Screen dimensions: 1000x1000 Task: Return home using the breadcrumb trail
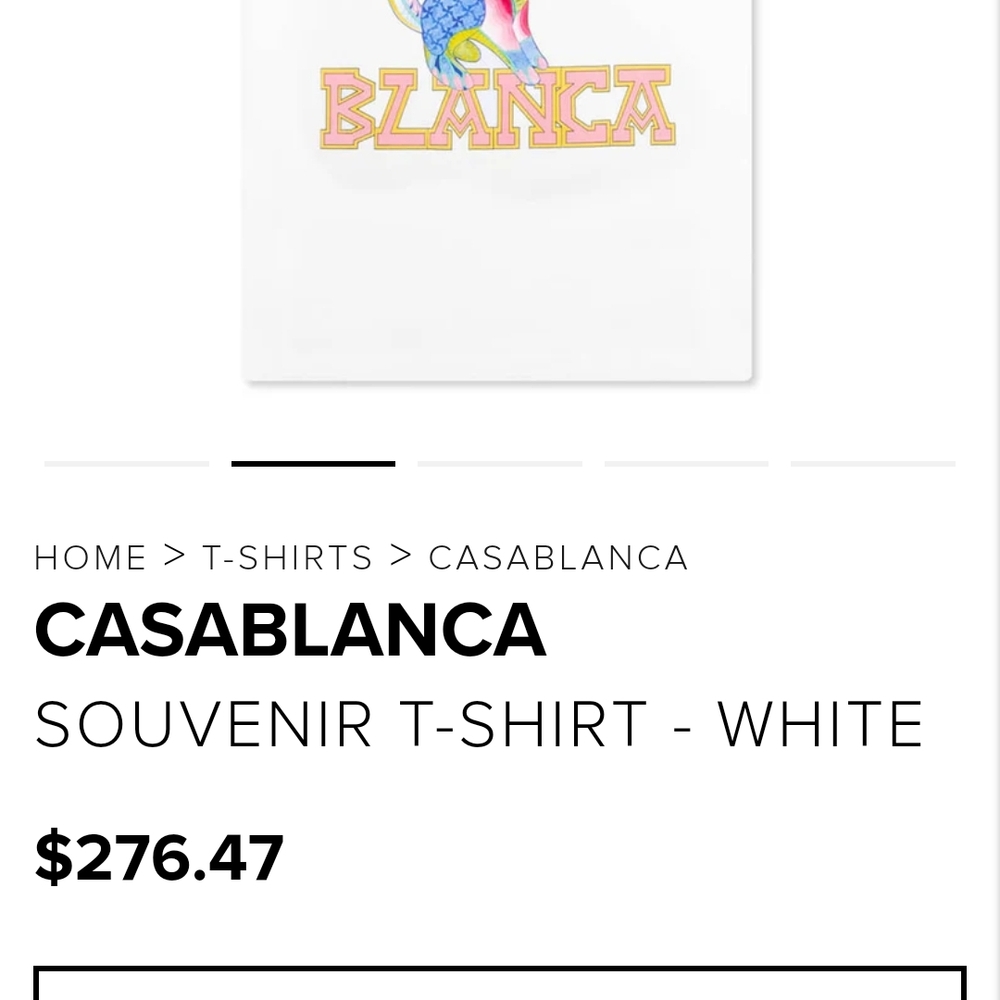[x=89, y=557]
